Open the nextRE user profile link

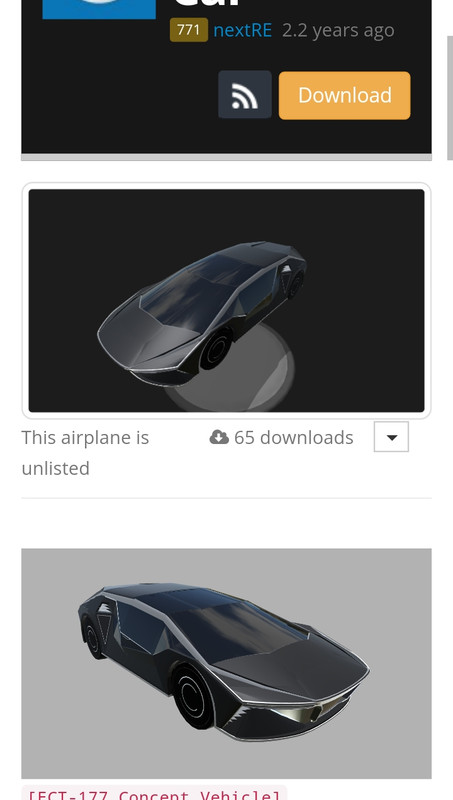click(x=242, y=30)
